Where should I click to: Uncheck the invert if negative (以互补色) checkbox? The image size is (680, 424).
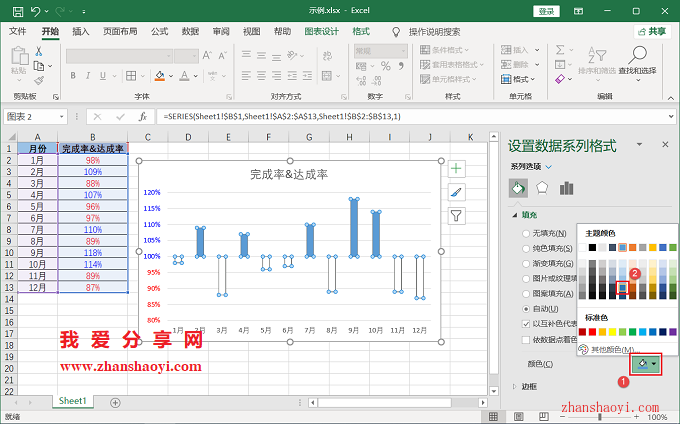pos(526,324)
